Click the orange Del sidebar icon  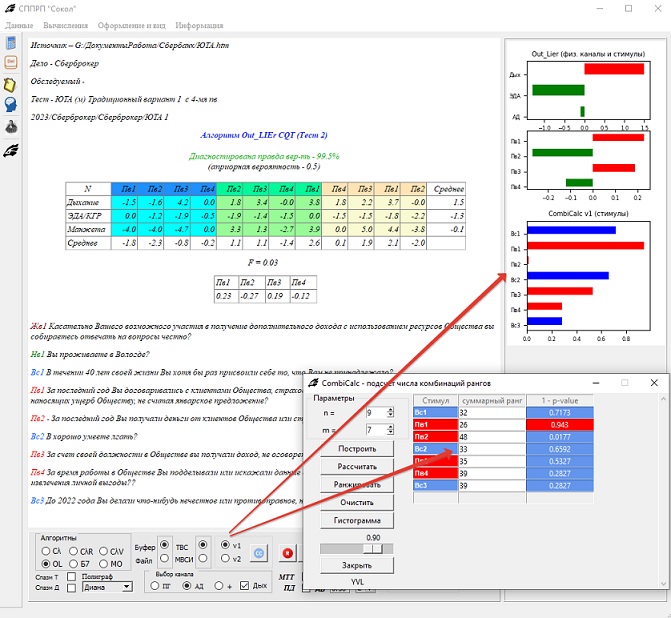(x=11, y=62)
